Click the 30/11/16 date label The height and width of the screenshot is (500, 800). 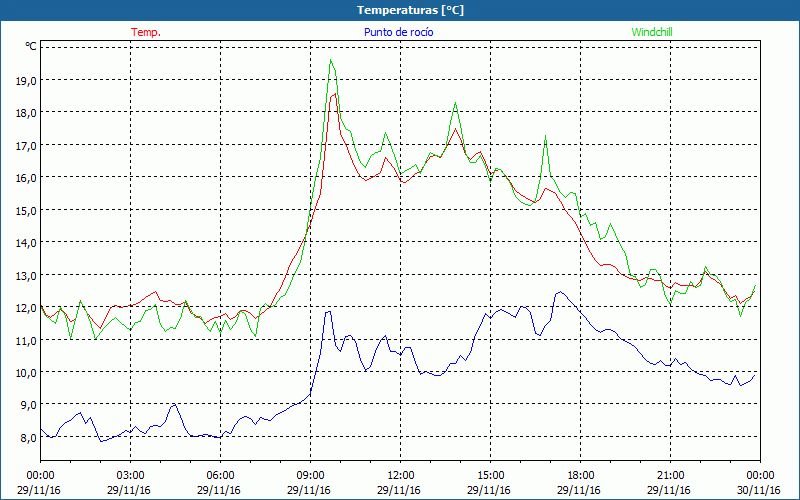tap(759, 490)
